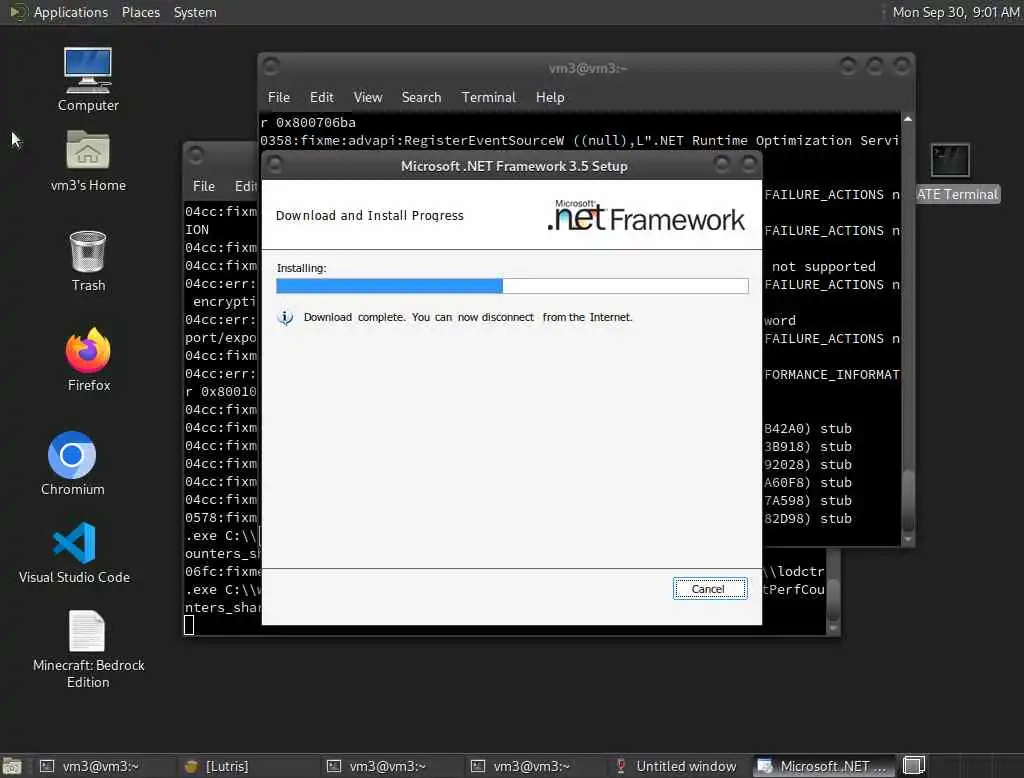The width and height of the screenshot is (1024, 778).
Task: Click the .NET Framework logo
Action: pos(646,216)
